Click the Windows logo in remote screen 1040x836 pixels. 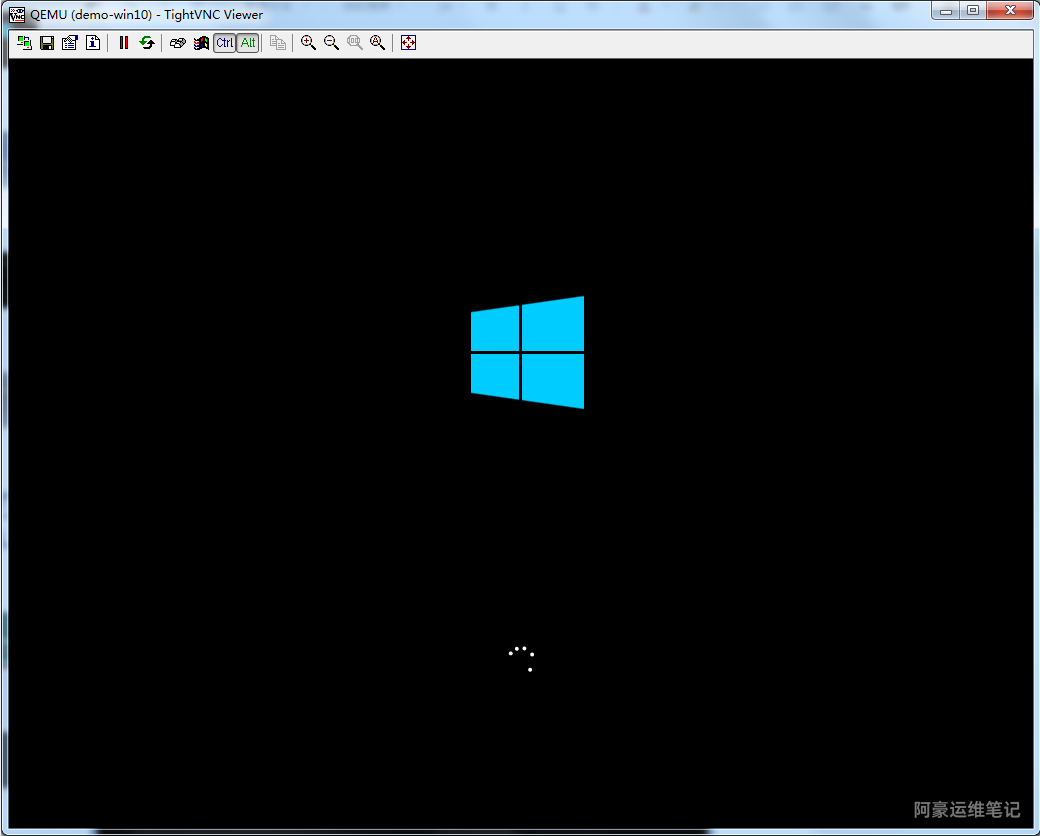(x=527, y=352)
